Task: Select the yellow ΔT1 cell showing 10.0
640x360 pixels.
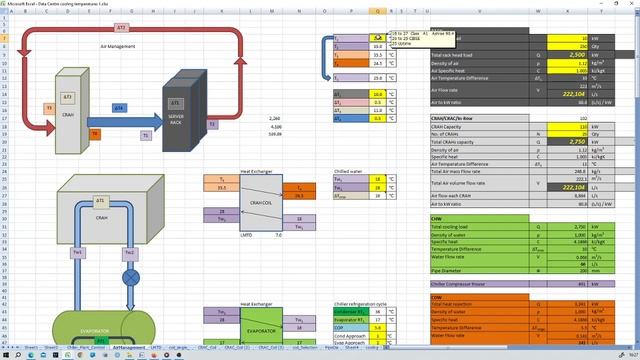Action: (x=377, y=94)
